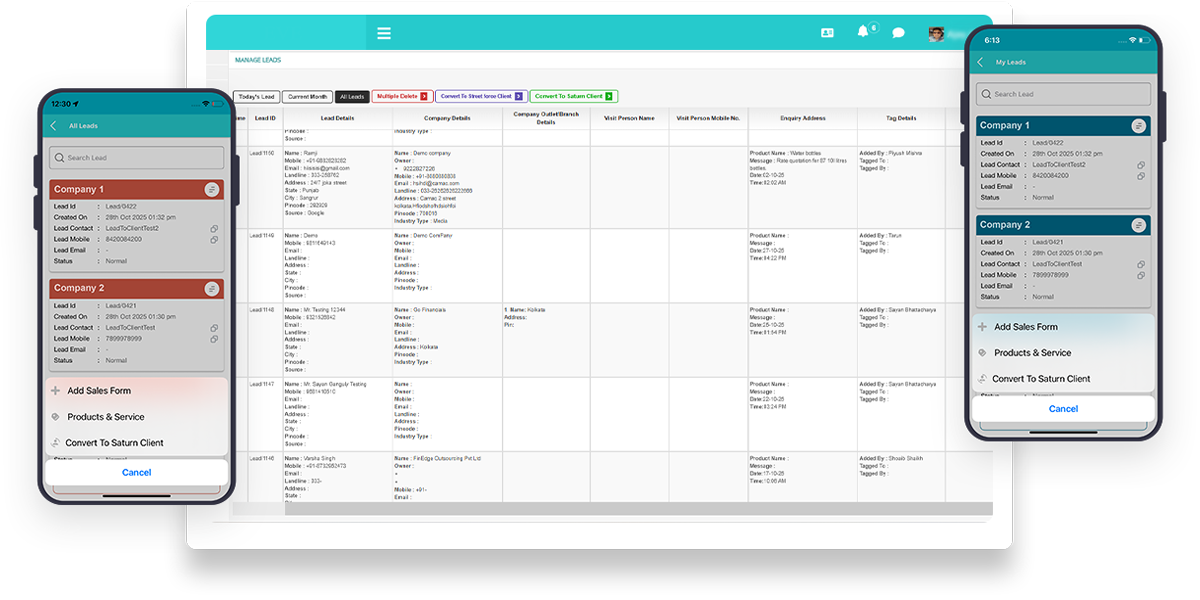Switch to Current Month filter
The width and height of the screenshot is (1200, 600).
tap(306, 96)
